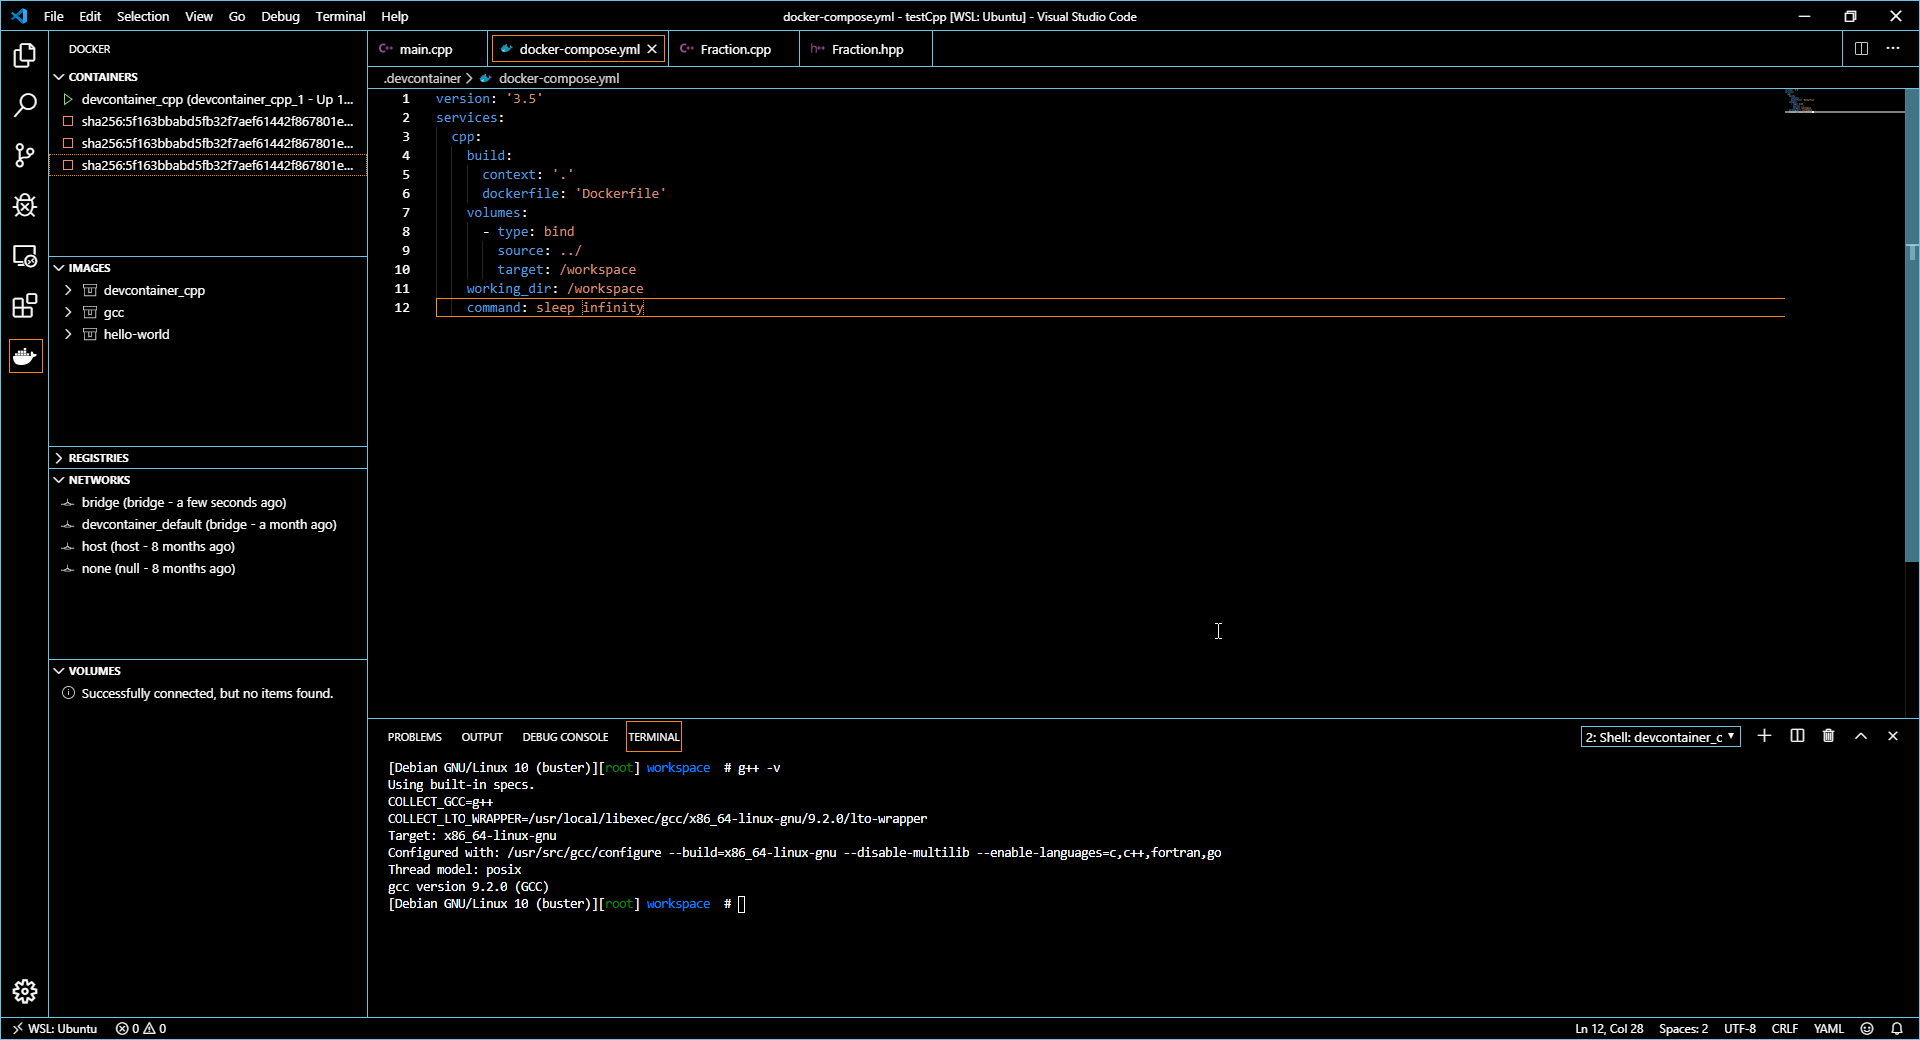Open Remote Explorer view

(25, 256)
